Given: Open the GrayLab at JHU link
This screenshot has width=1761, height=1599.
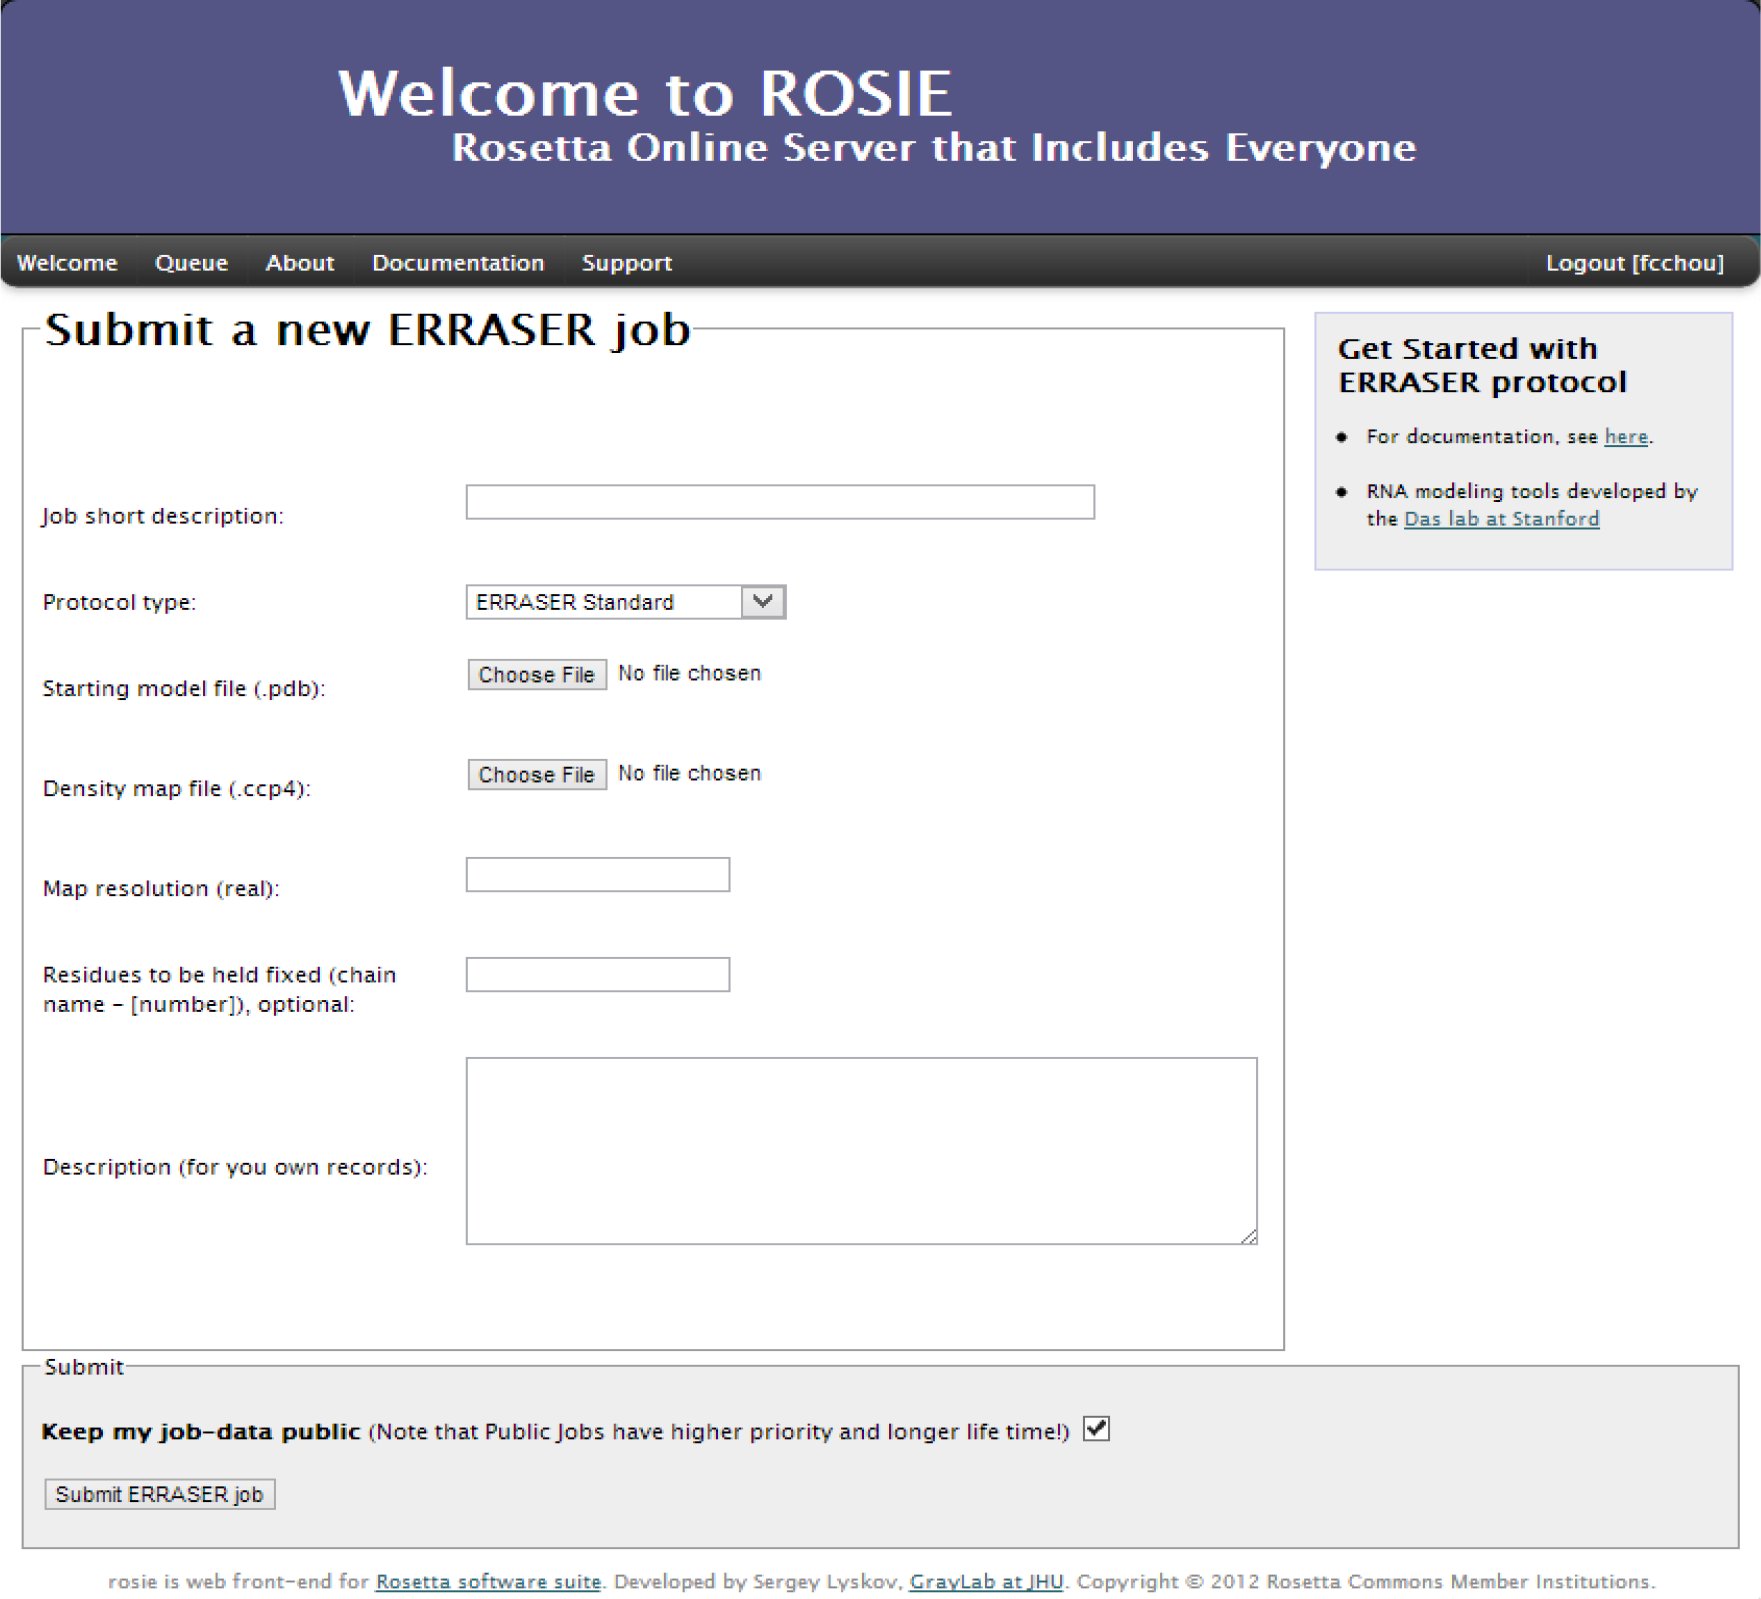Looking at the screenshot, I should [987, 1582].
